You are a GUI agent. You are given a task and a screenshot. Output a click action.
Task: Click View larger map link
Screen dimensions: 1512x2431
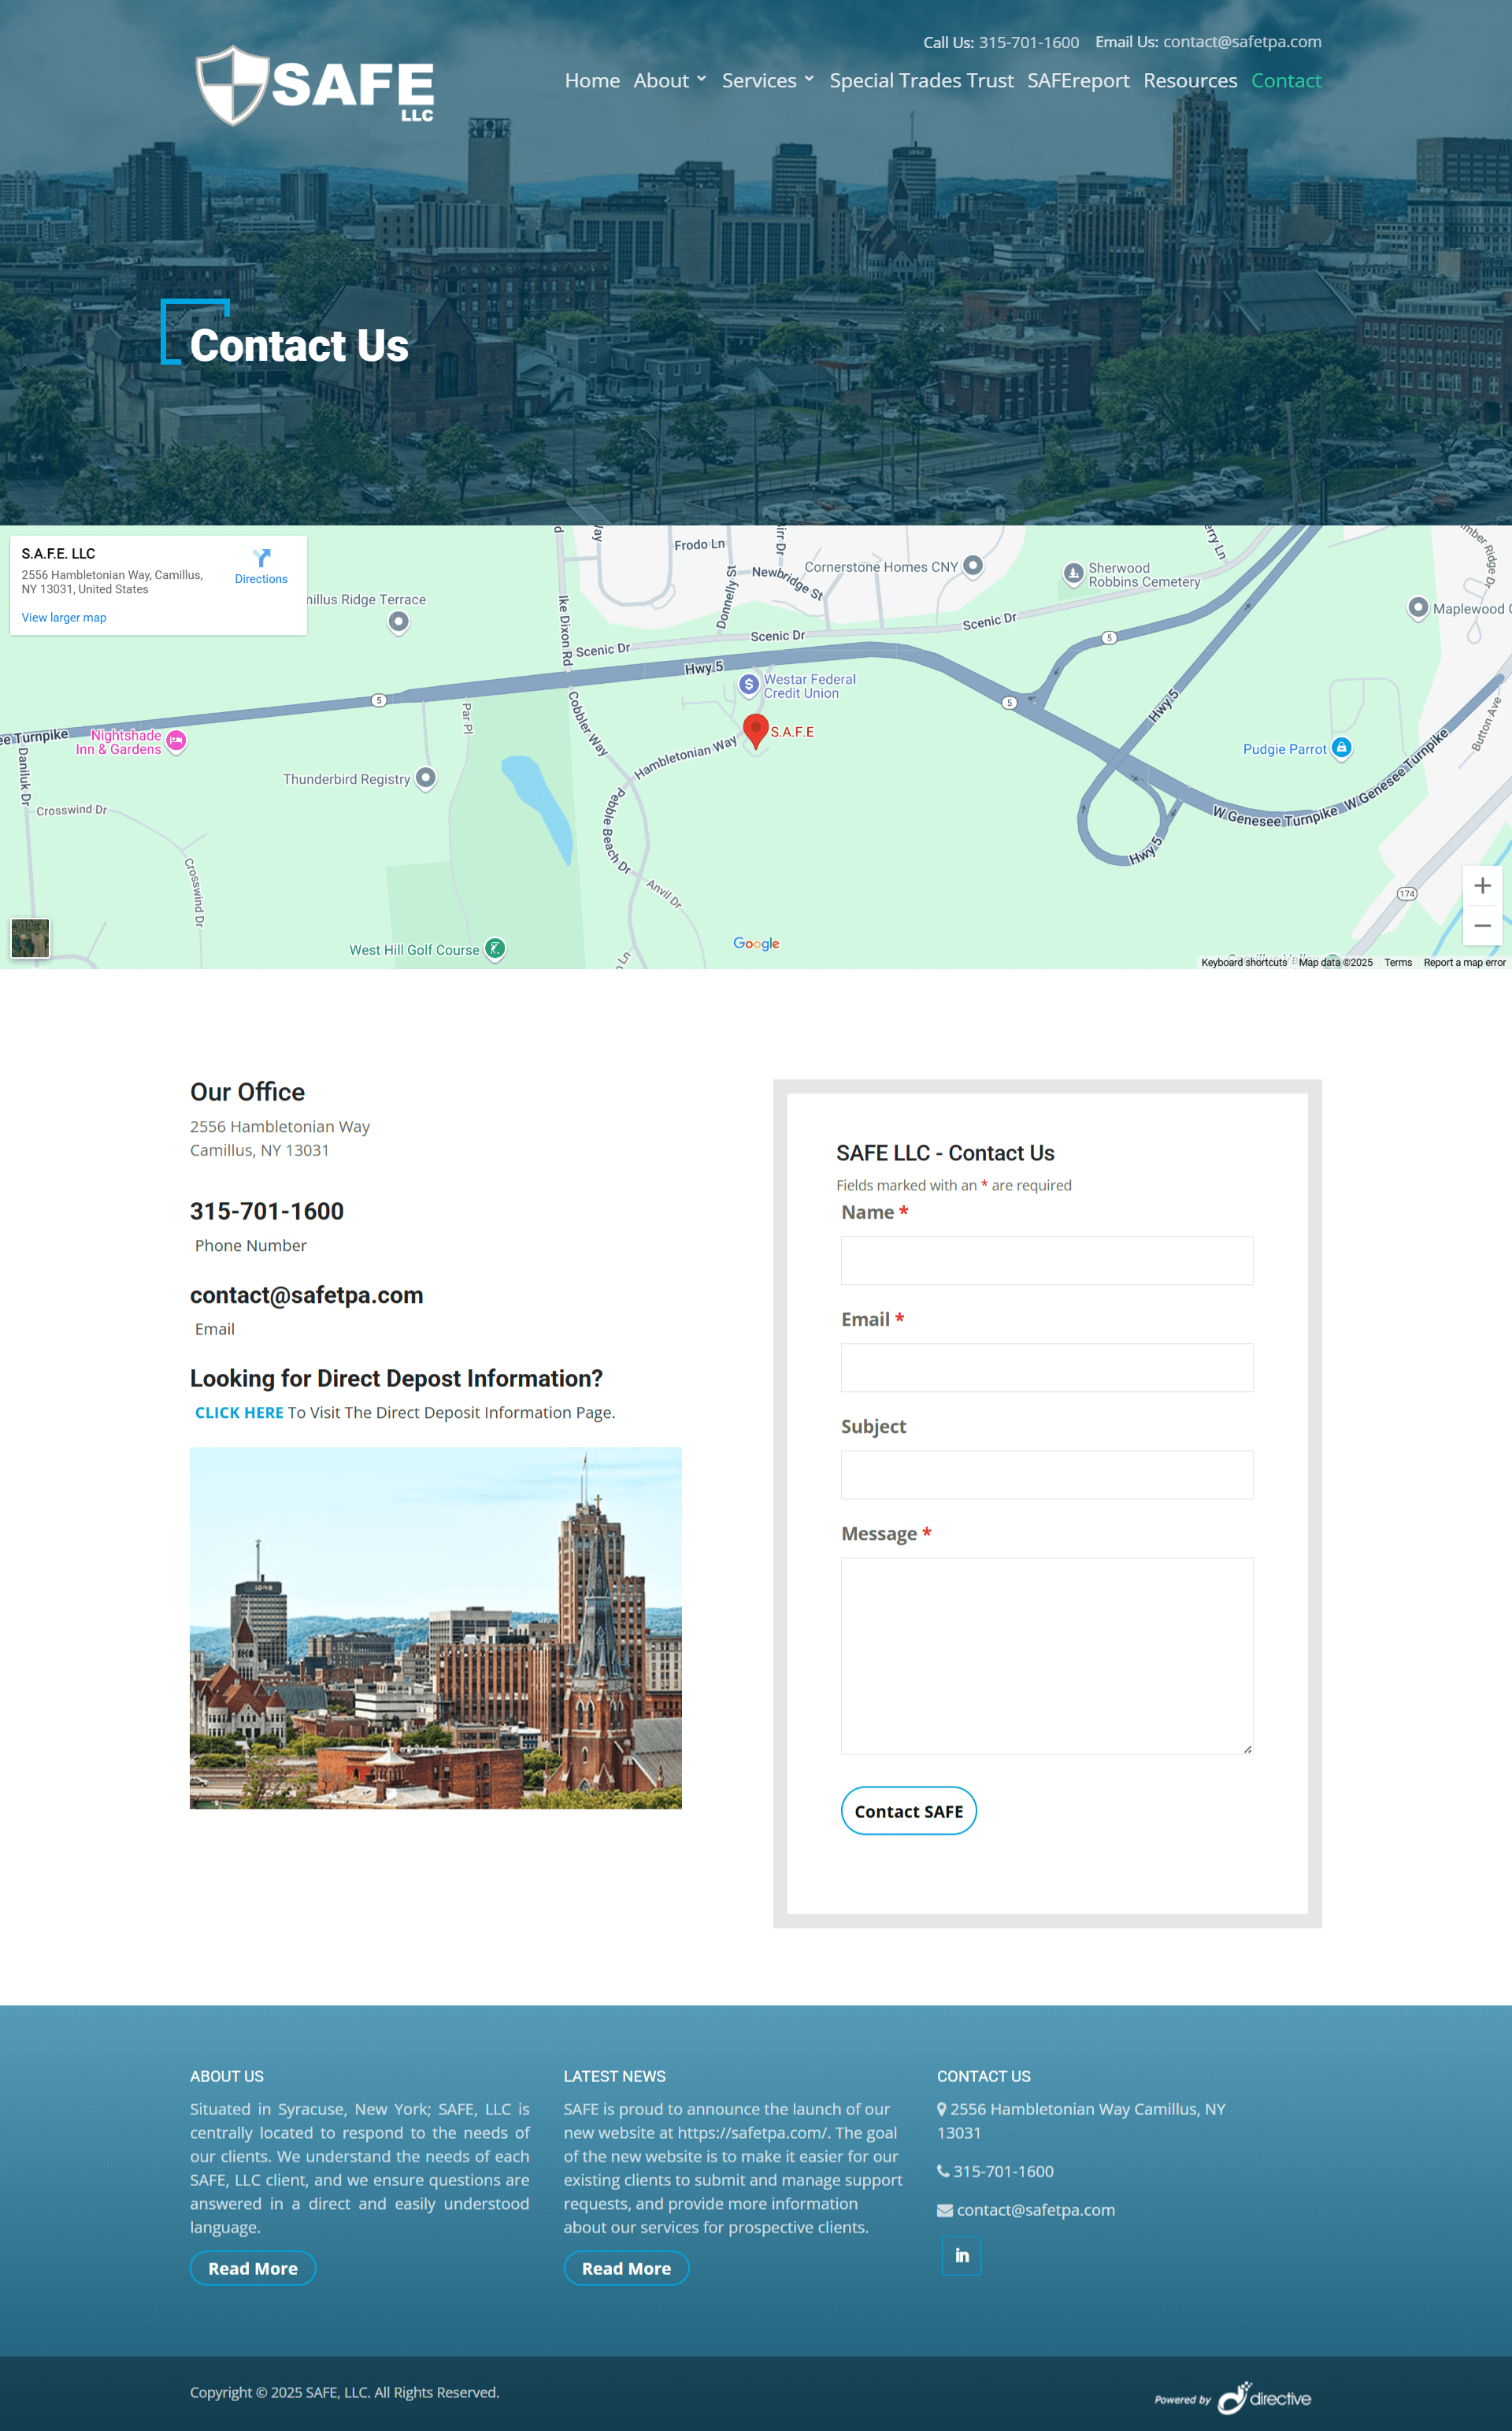point(64,617)
